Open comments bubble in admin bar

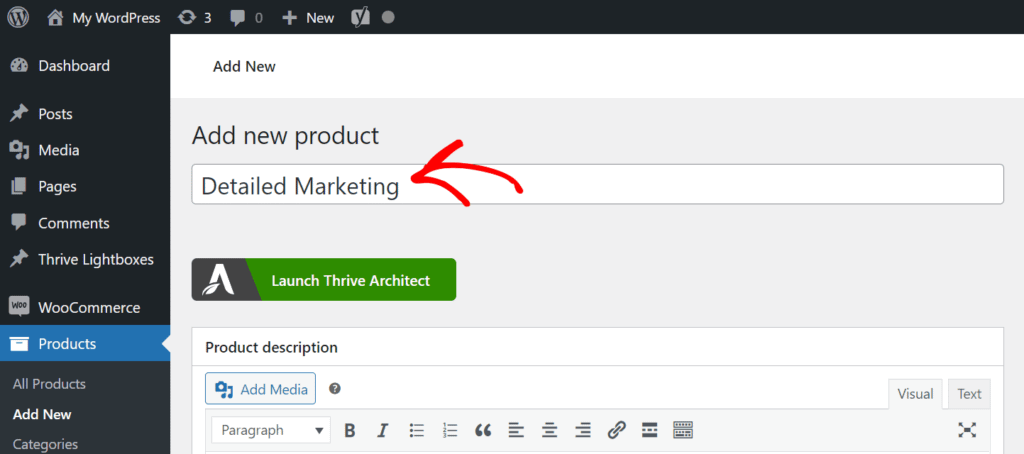click(x=246, y=17)
